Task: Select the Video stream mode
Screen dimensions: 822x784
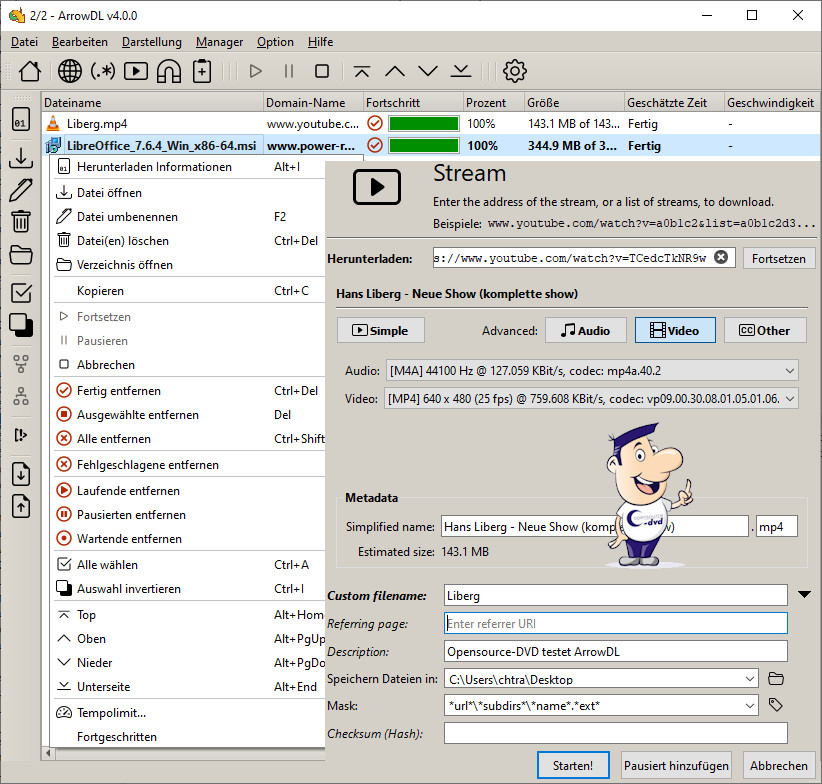Action: [675, 330]
